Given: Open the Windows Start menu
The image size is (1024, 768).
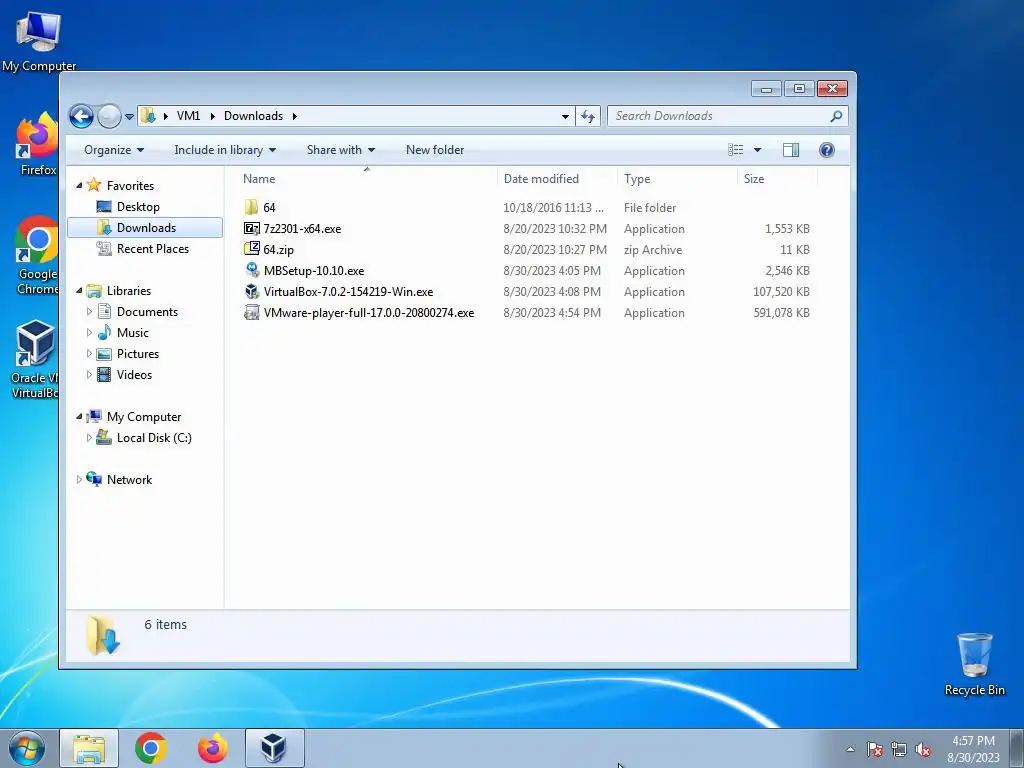Looking at the screenshot, I should [x=27, y=748].
